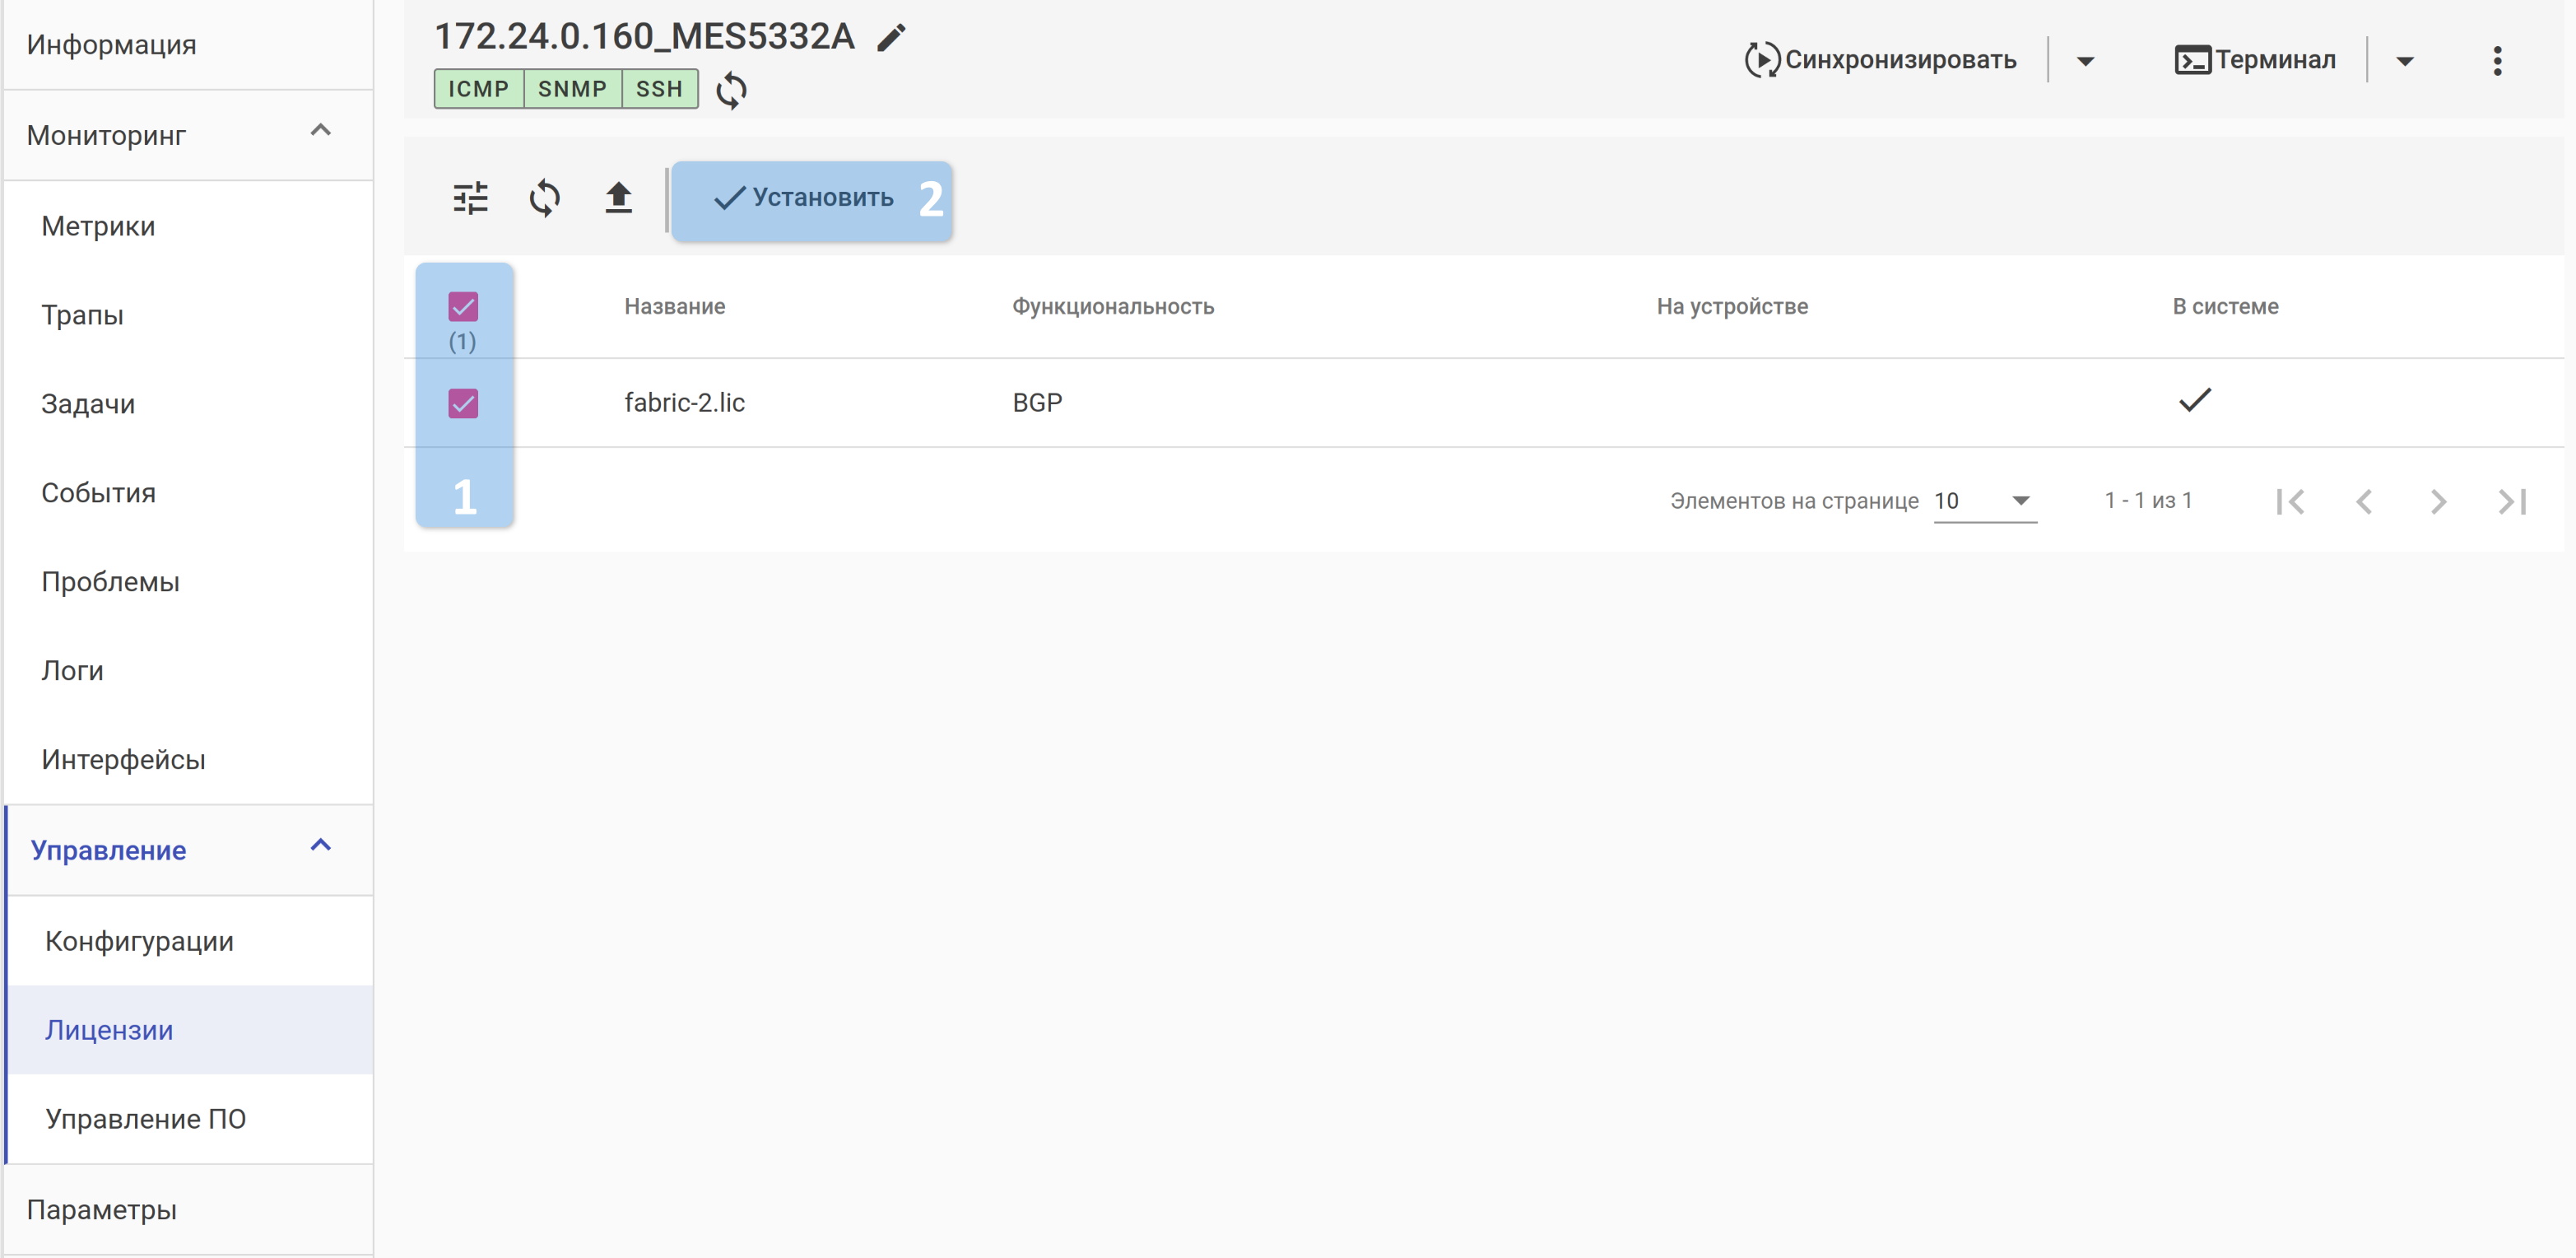Click the upload license icon
This screenshot has width=2576, height=1258.
click(618, 198)
